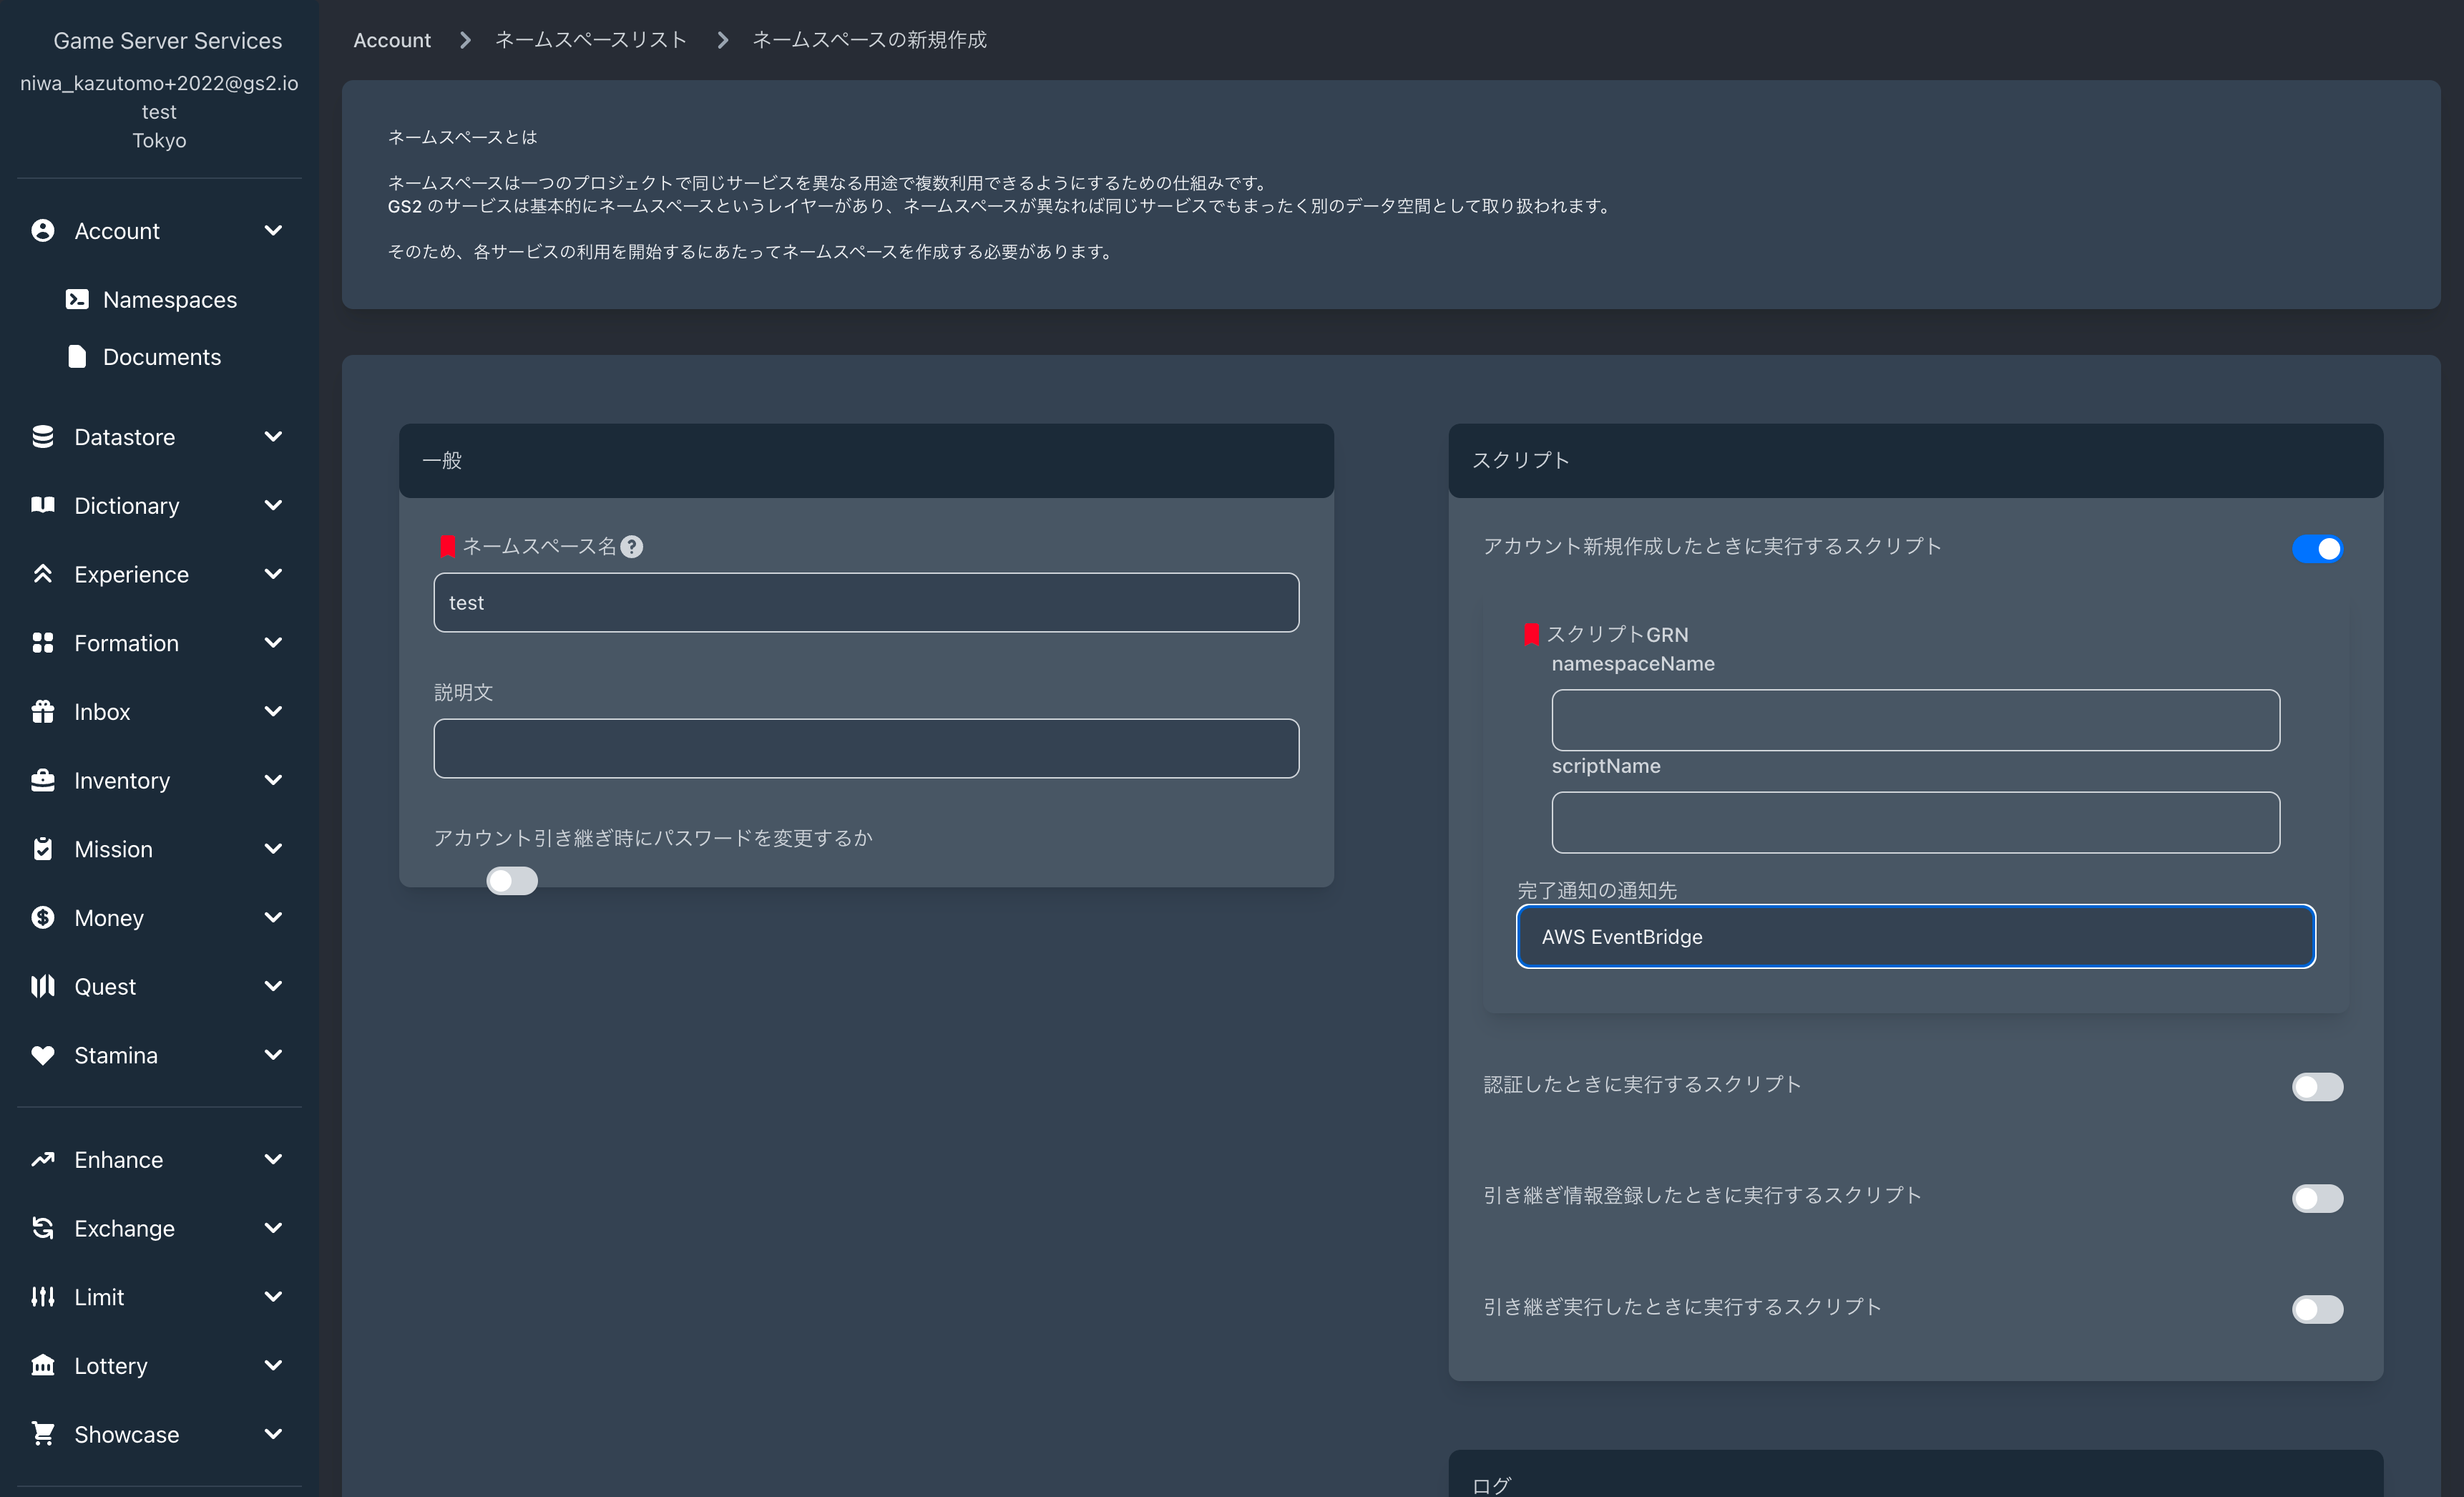
Task: Click the Quest icon in sidebar
Action: [x=43, y=987]
